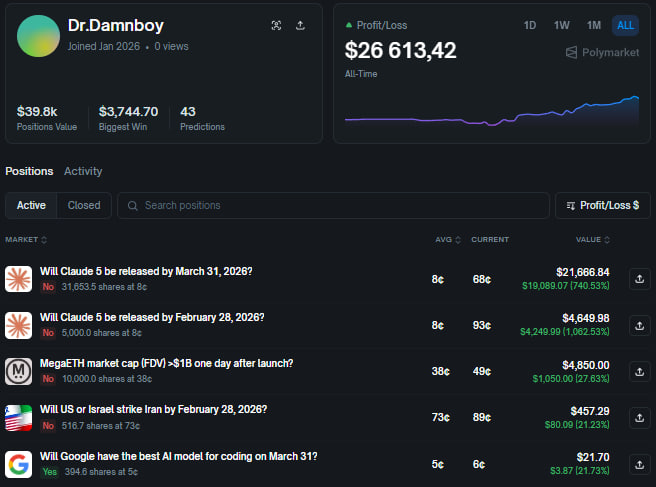
Task: Click '31,653.5 shares at 8¢' text
Action: coord(104,287)
